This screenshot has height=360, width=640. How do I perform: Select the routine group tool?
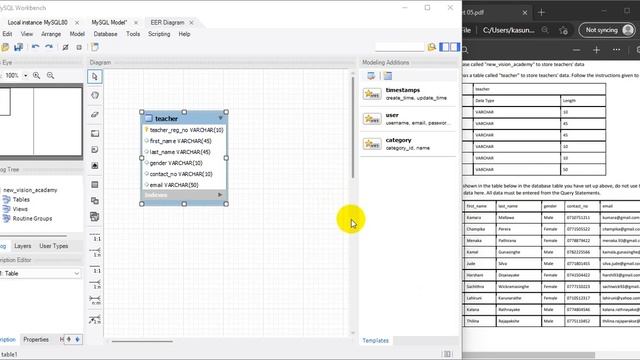pyautogui.click(x=95, y=216)
